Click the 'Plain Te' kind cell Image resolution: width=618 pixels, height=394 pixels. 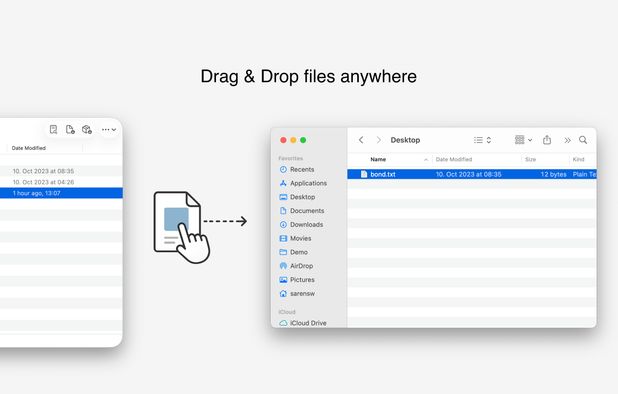coord(584,174)
